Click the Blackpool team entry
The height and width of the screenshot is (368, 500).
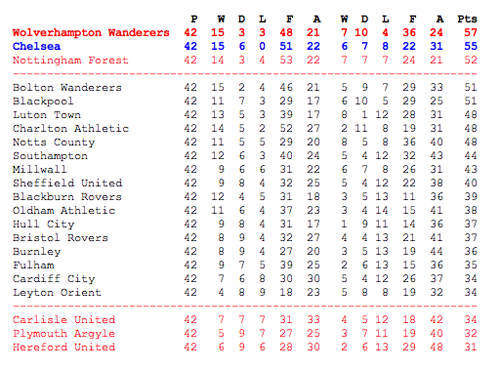(x=43, y=101)
